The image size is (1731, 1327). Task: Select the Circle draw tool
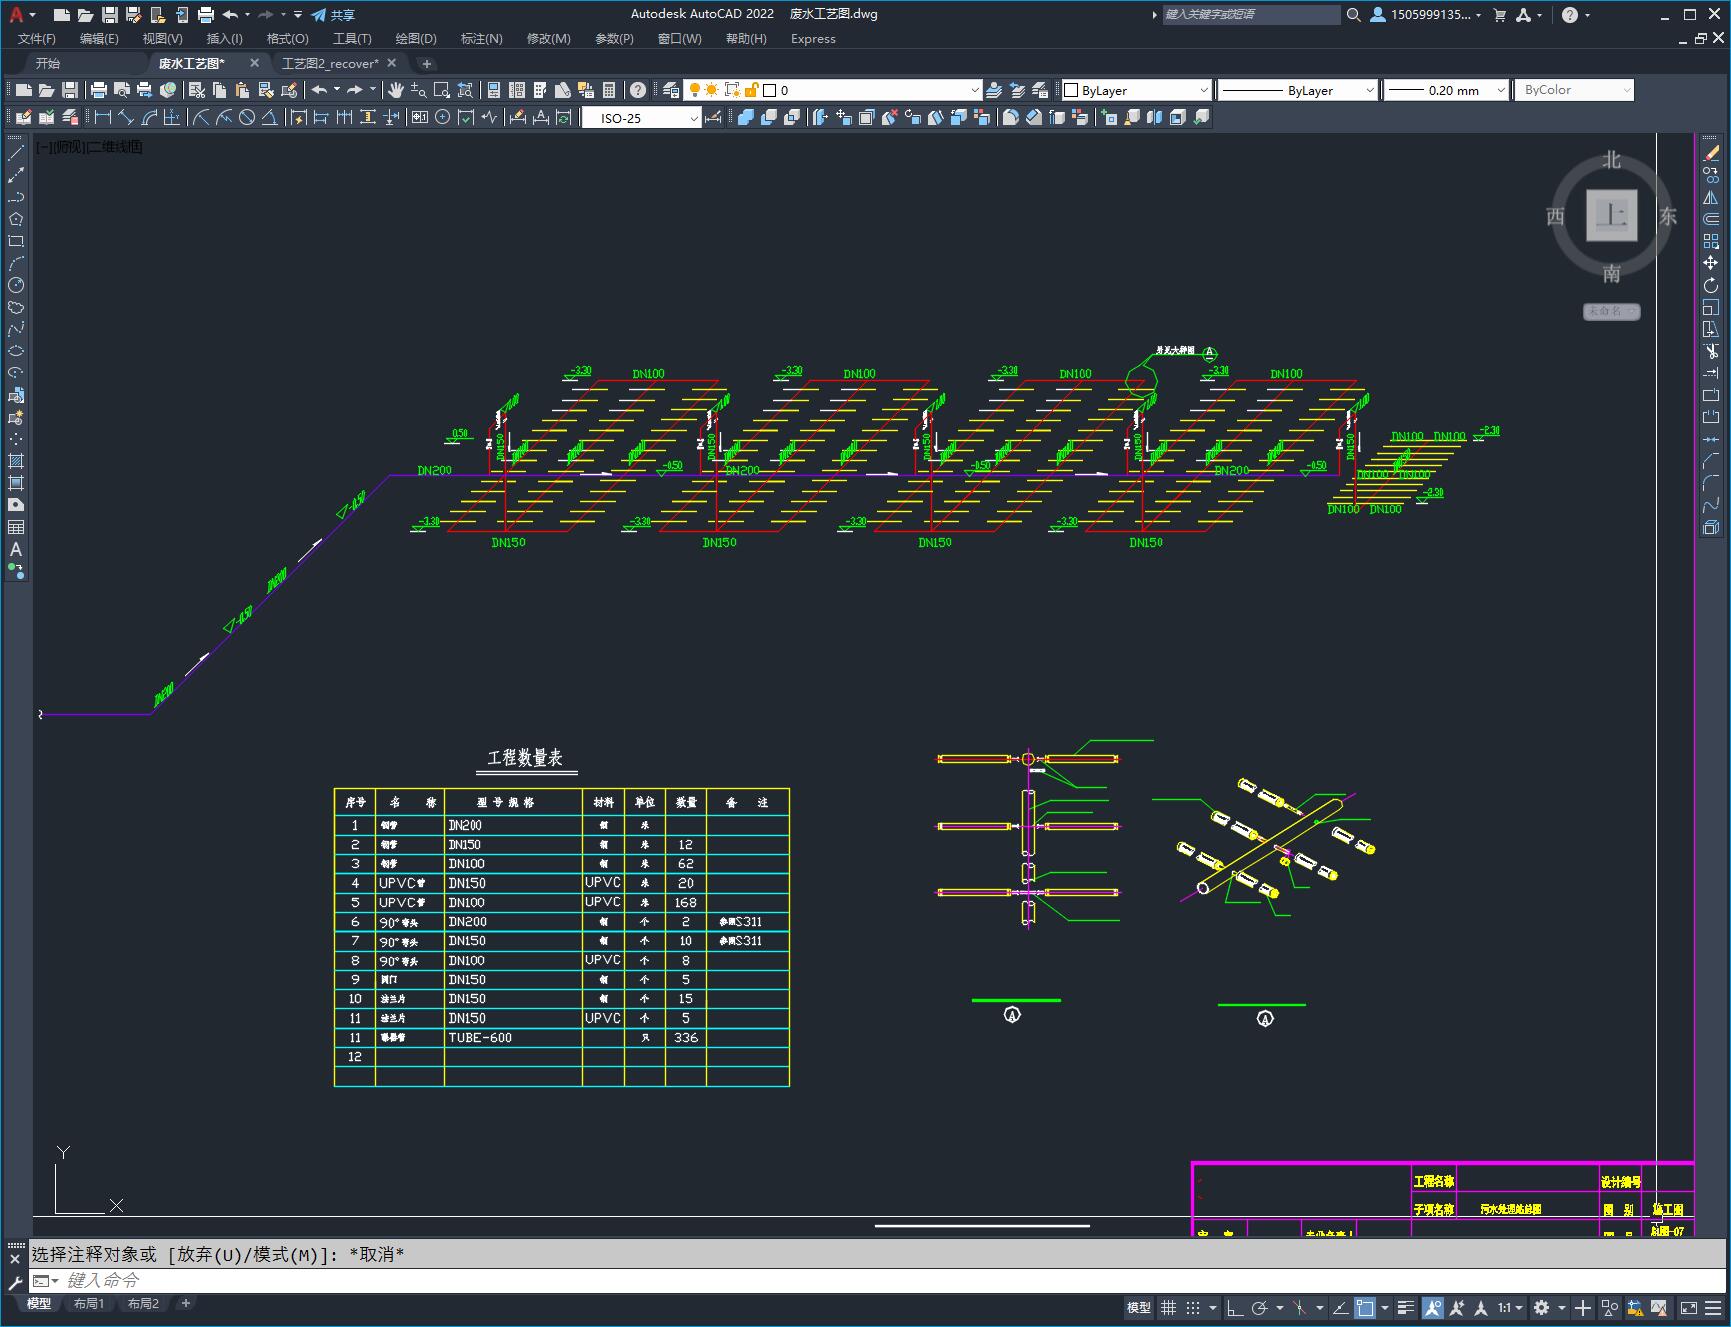(16, 285)
